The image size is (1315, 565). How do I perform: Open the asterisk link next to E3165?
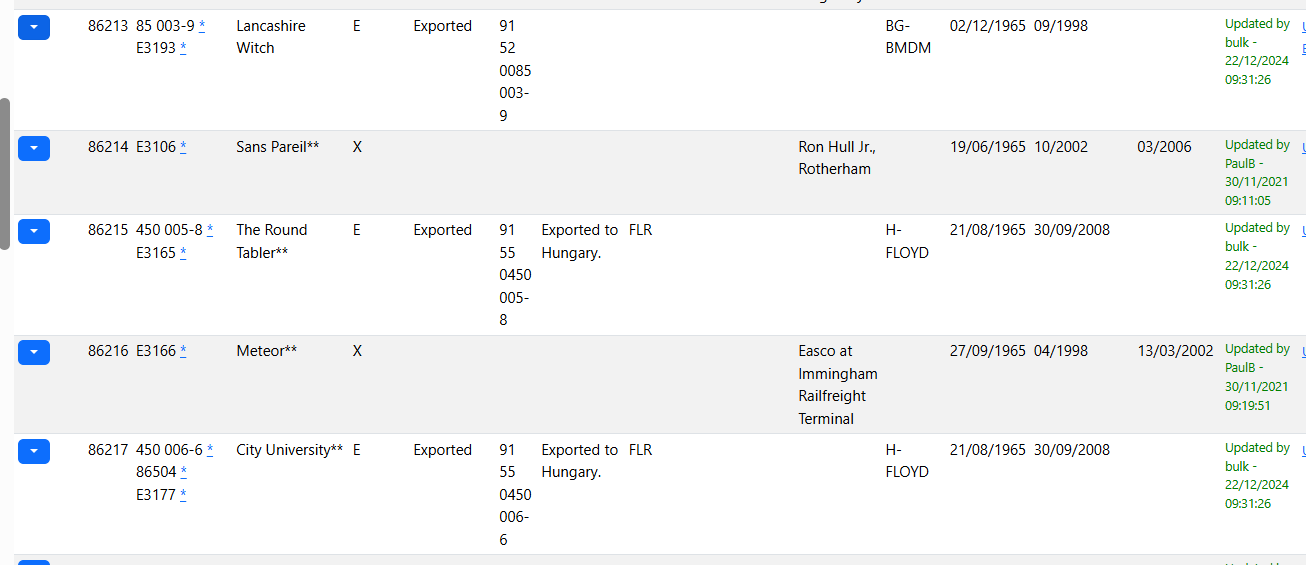point(183,253)
